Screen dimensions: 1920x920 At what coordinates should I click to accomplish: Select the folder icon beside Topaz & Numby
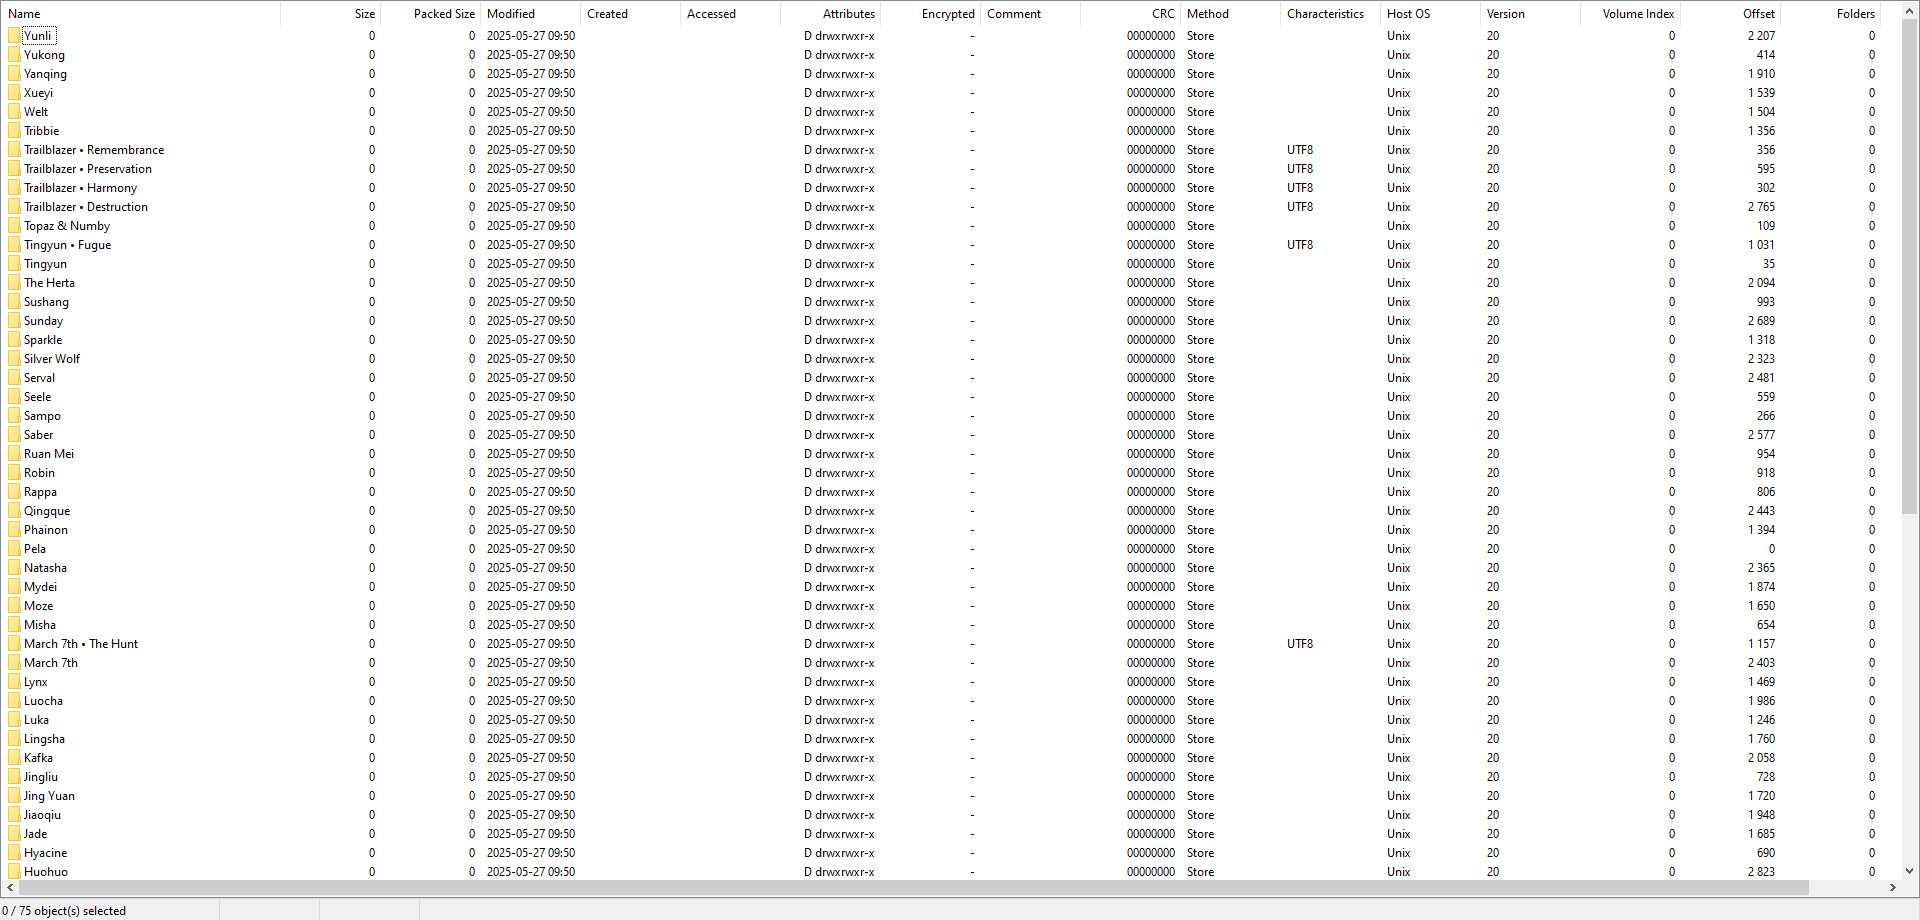tap(14, 226)
